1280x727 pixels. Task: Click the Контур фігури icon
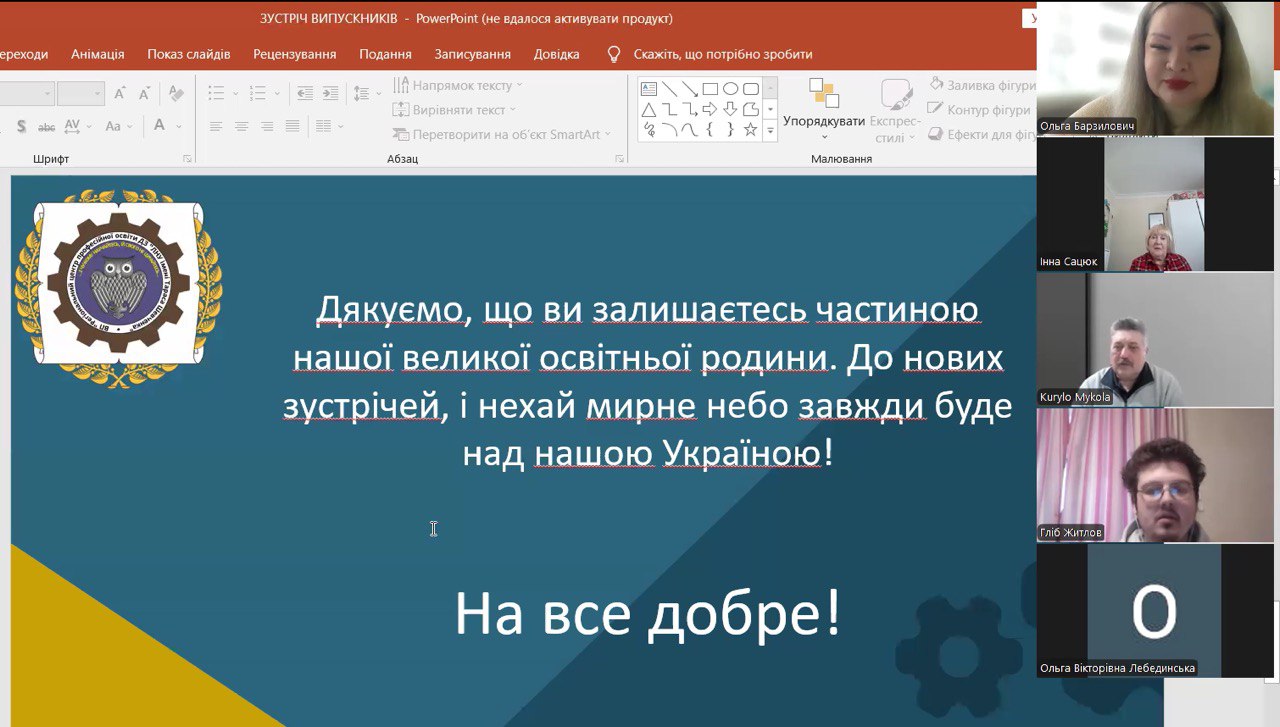[937, 109]
